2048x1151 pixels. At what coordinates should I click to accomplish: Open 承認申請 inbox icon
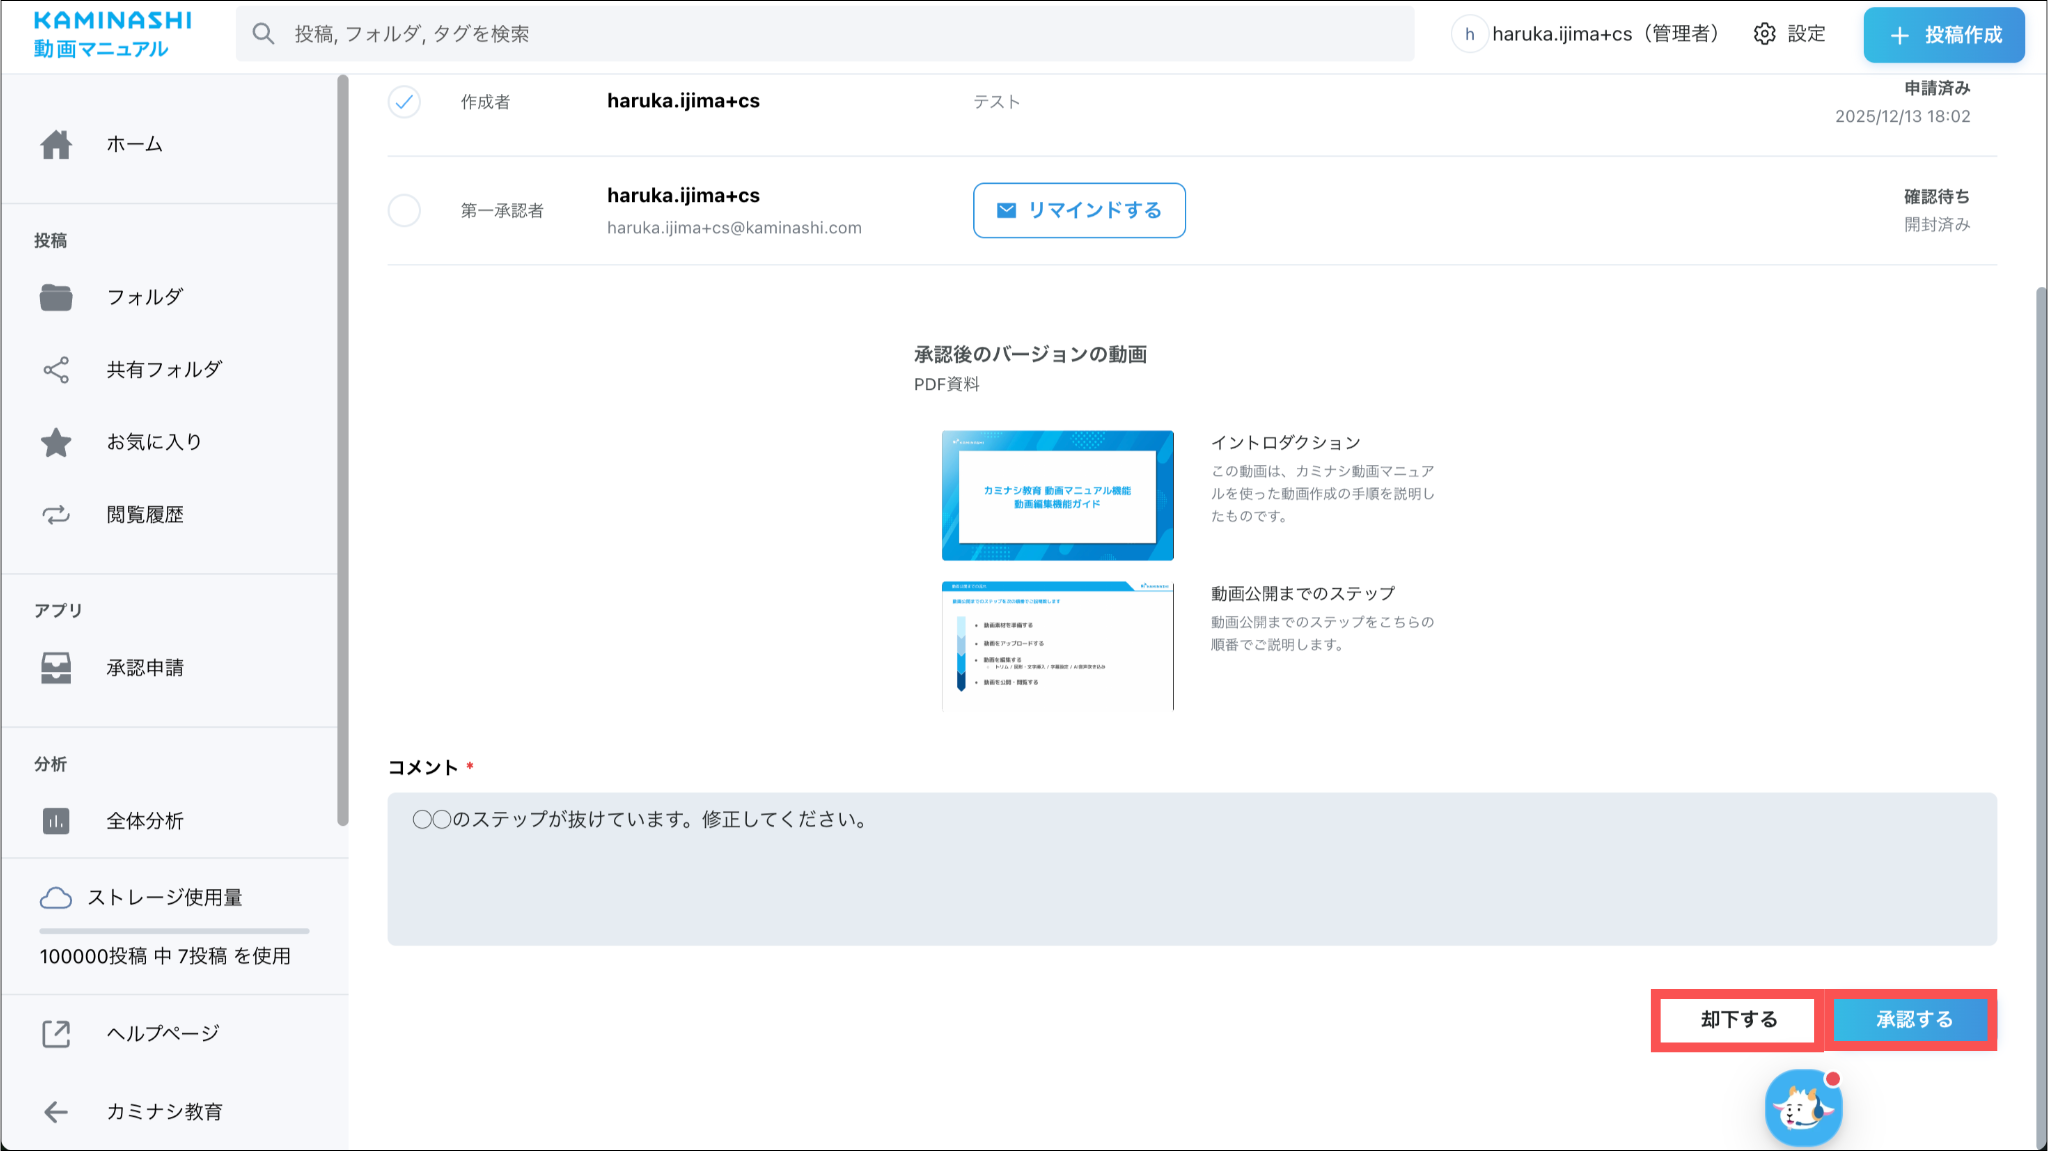(x=56, y=668)
